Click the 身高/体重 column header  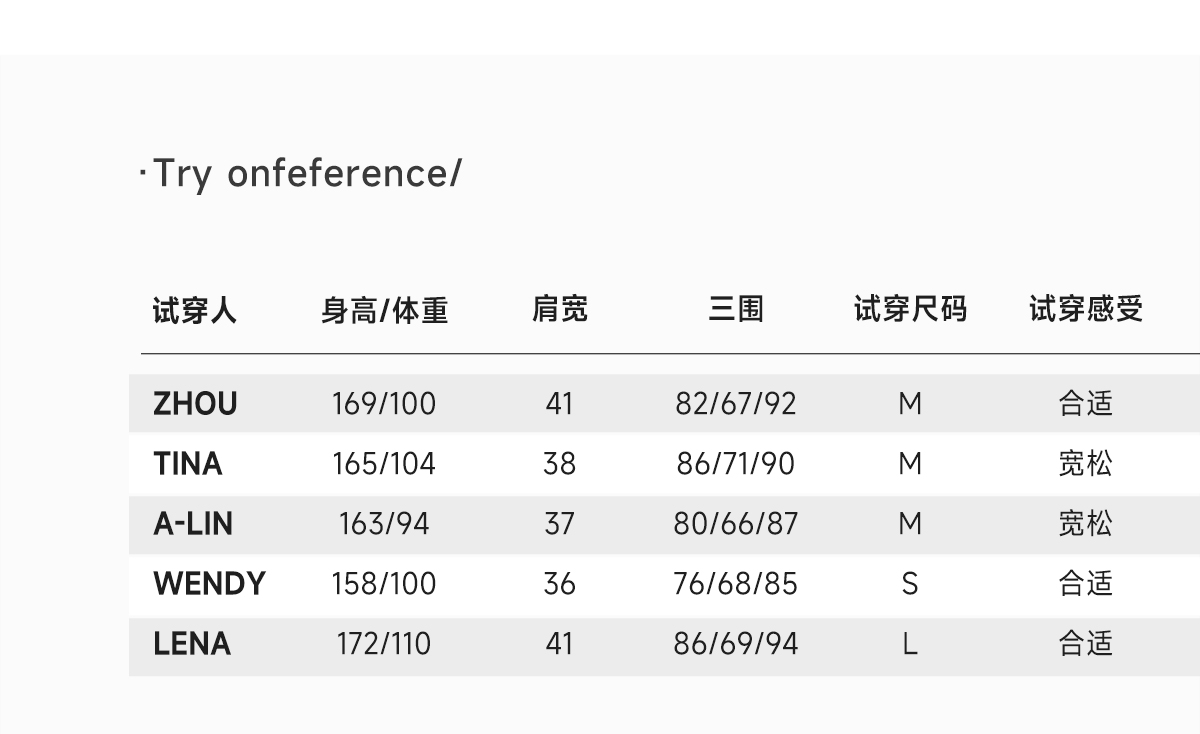coord(384,311)
